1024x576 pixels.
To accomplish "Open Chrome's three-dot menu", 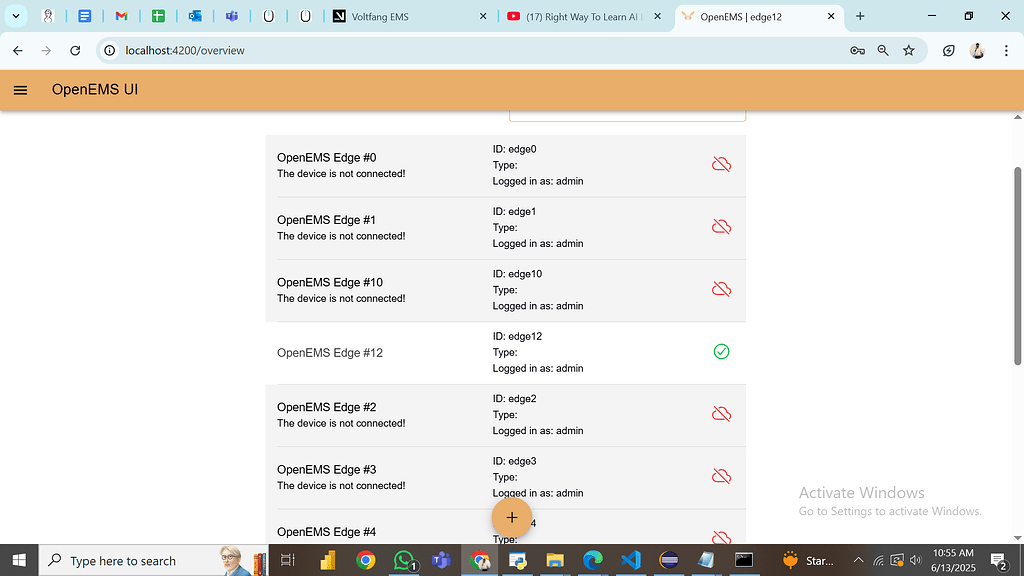I will point(1005,49).
